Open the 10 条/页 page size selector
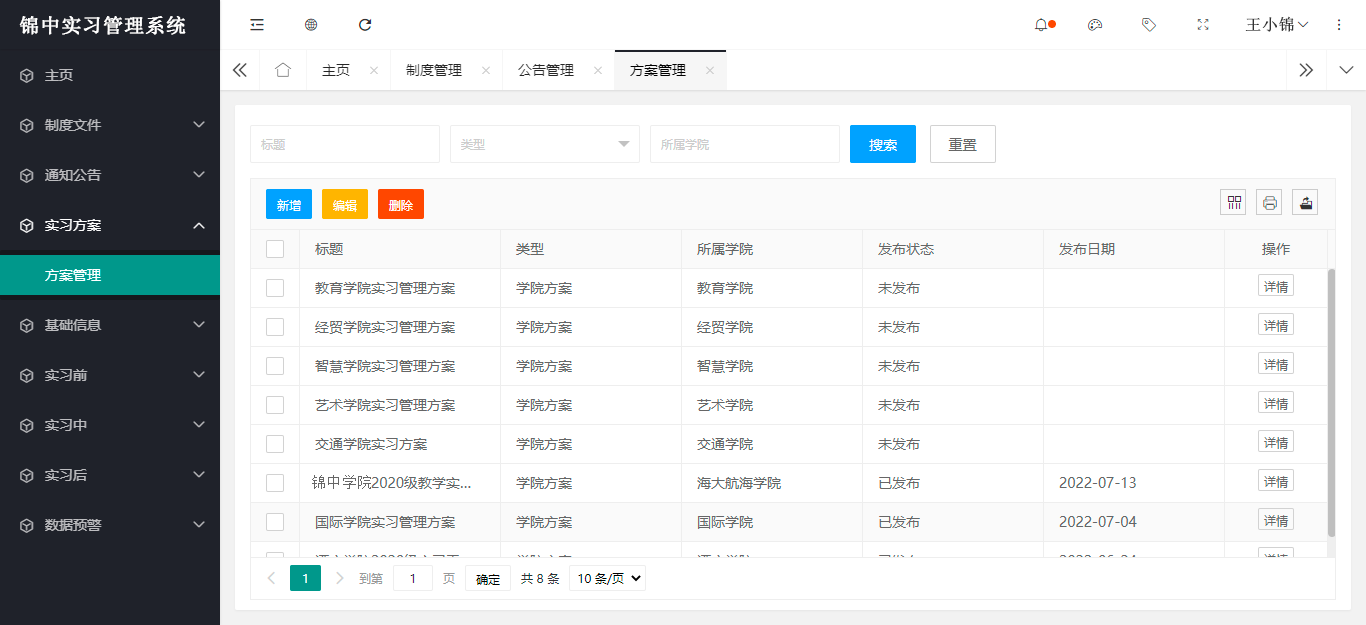 [607, 578]
